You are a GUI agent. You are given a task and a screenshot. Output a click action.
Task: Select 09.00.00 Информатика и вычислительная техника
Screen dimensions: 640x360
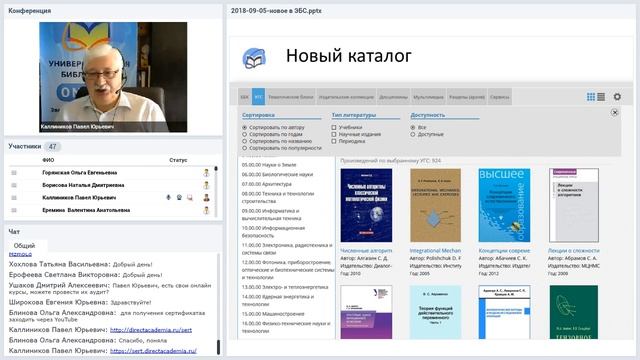click(x=271, y=215)
